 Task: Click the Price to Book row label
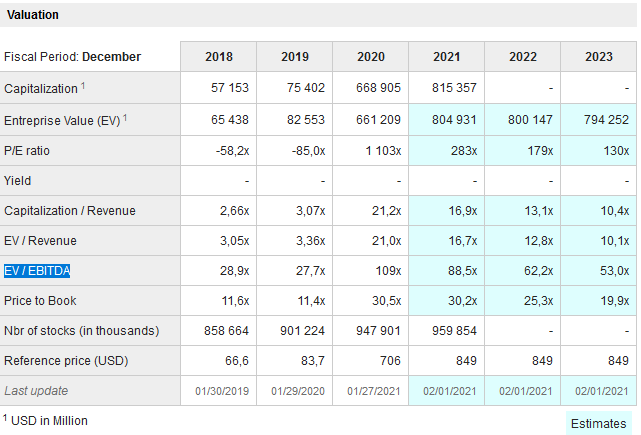click(40, 301)
